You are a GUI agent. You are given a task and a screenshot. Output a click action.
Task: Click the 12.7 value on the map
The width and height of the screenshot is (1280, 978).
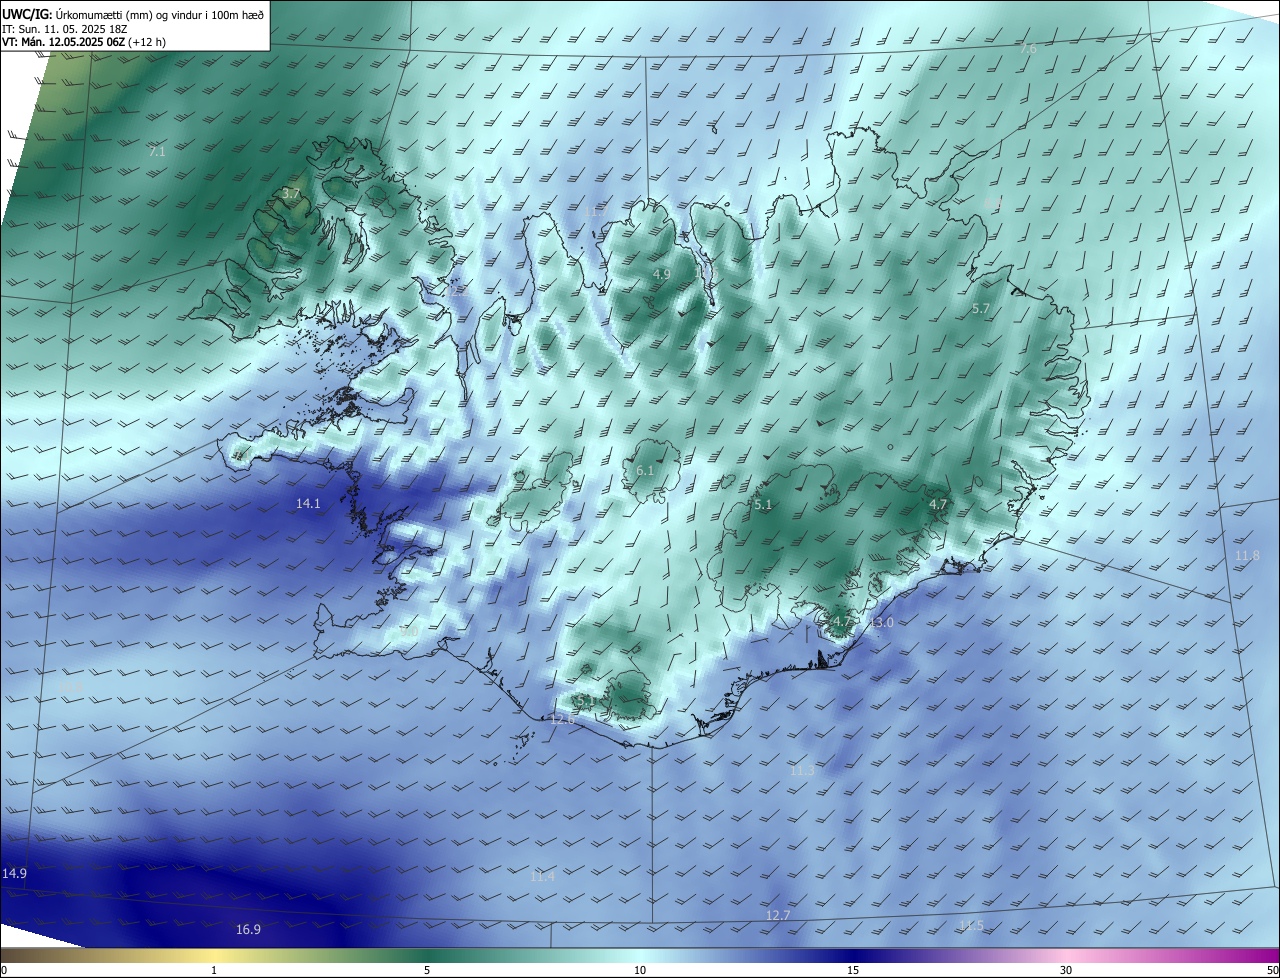(778, 916)
